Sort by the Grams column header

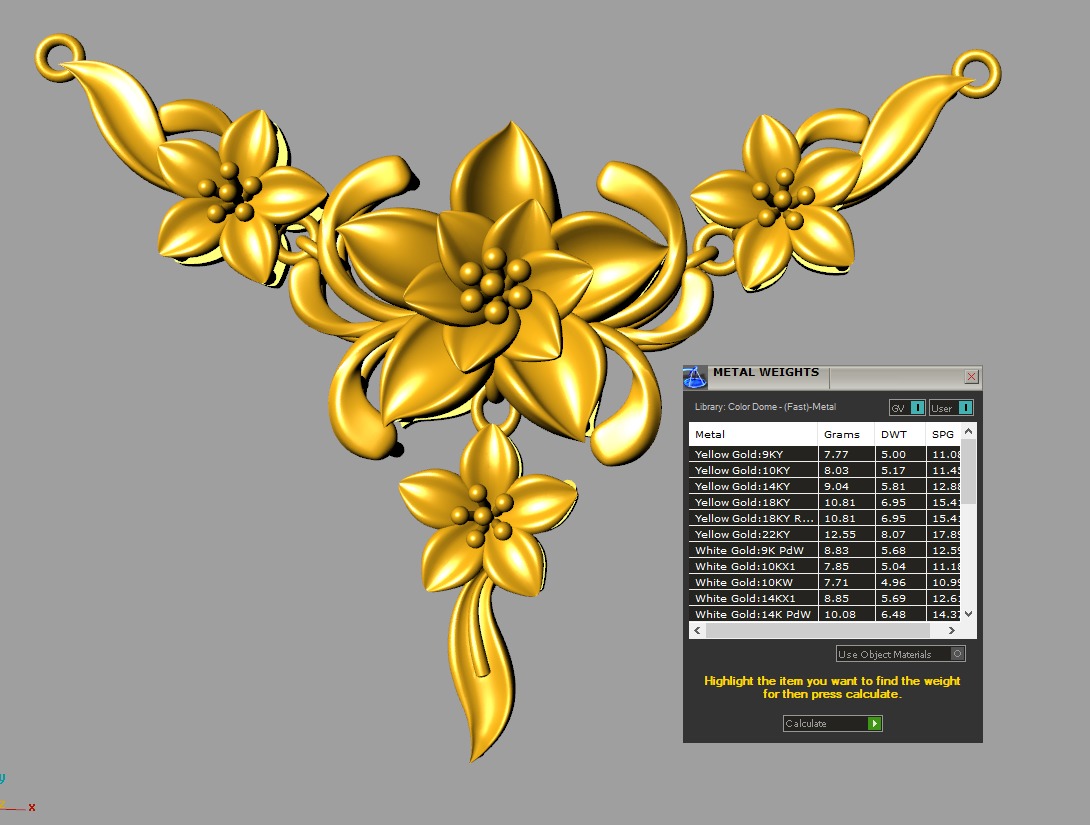point(846,434)
